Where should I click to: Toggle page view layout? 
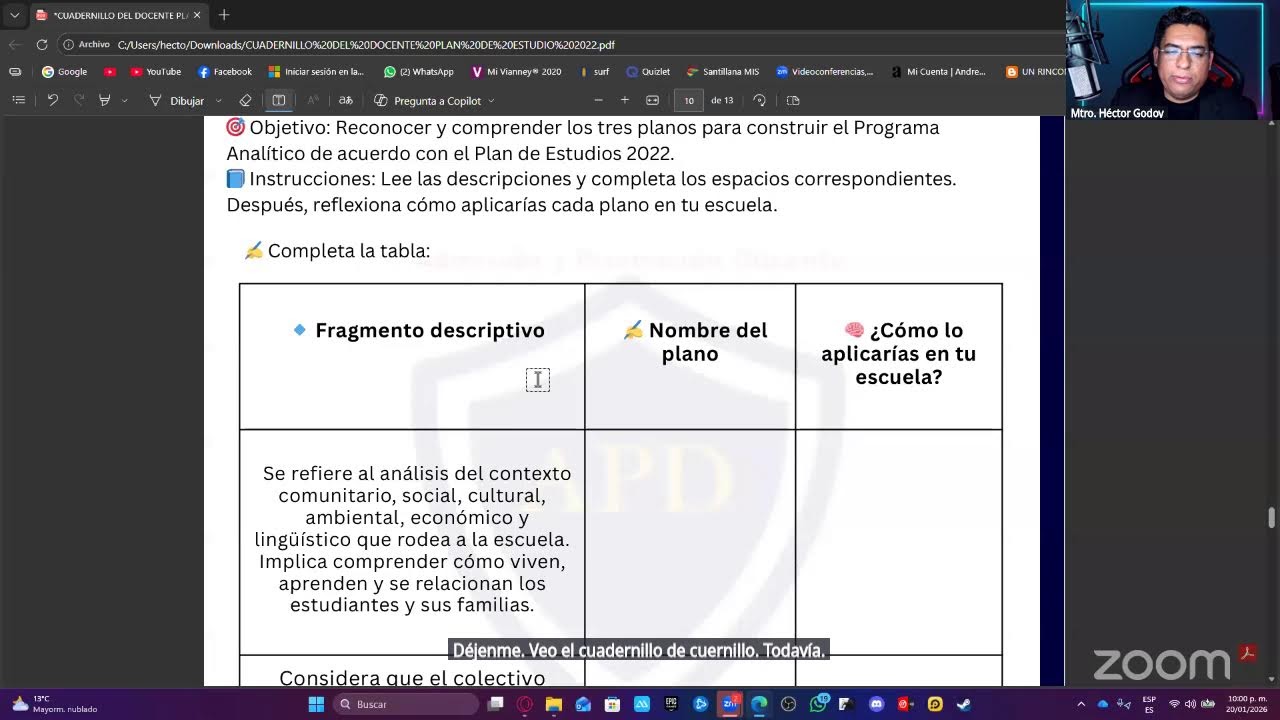pyautogui.click(x=279, y=100)
